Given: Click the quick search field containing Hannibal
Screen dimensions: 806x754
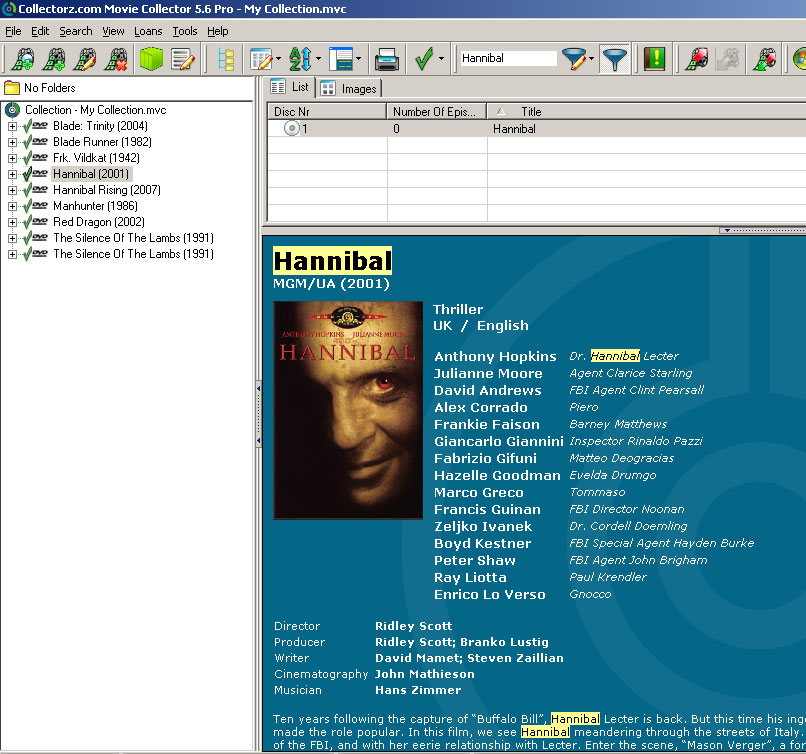Looking at the screenshot, I should coord(507,58).
